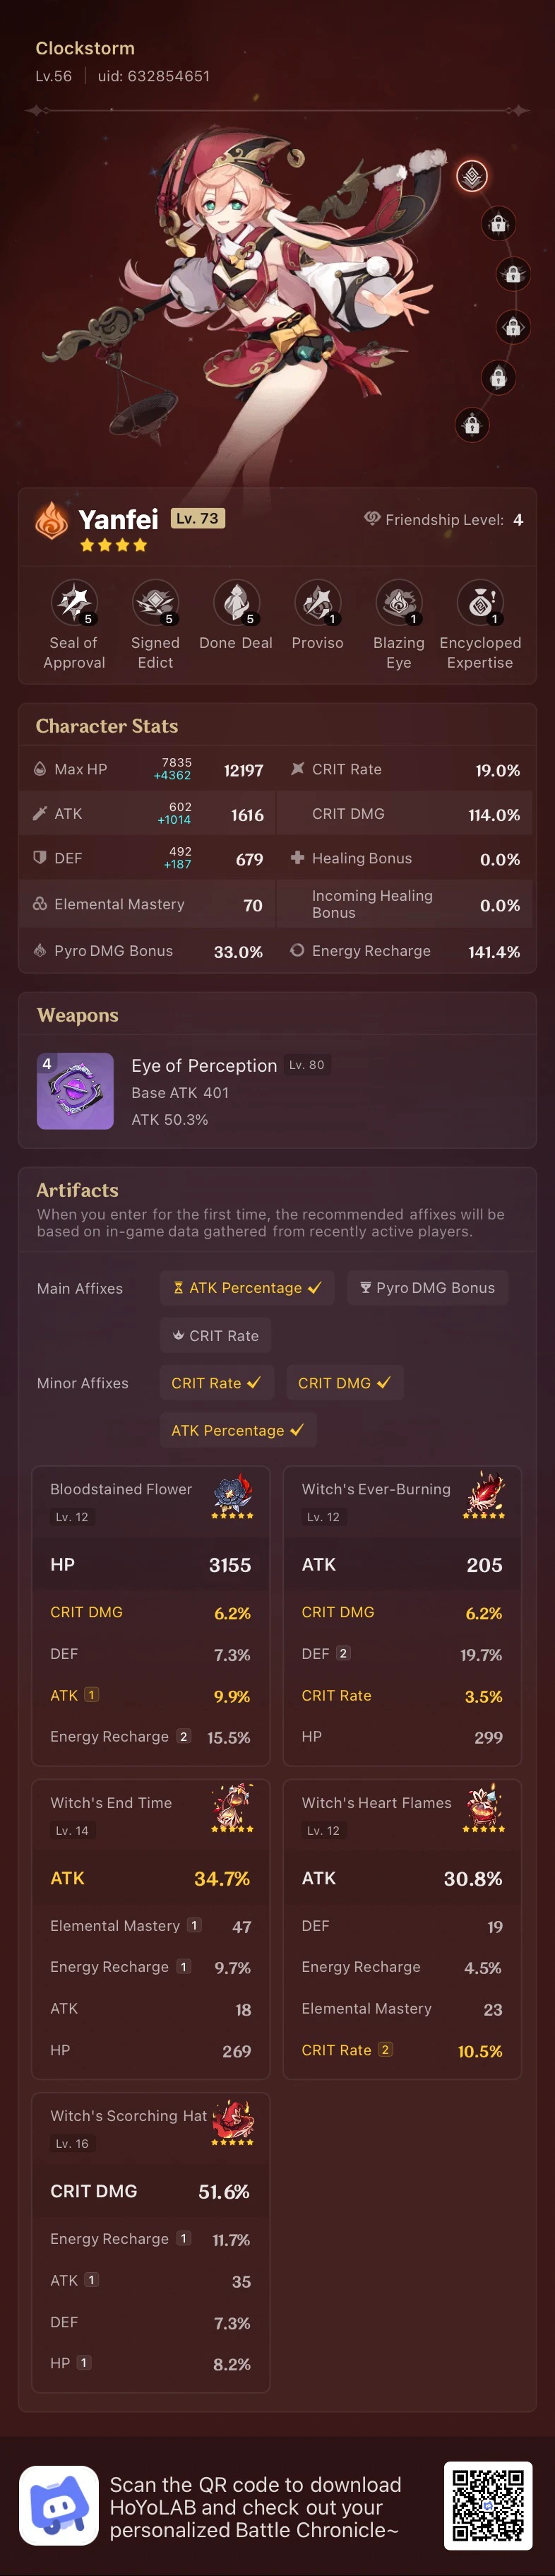Click the Yanfei Pyro element icon
555x2576 pixels.
[x=51, y=520]
